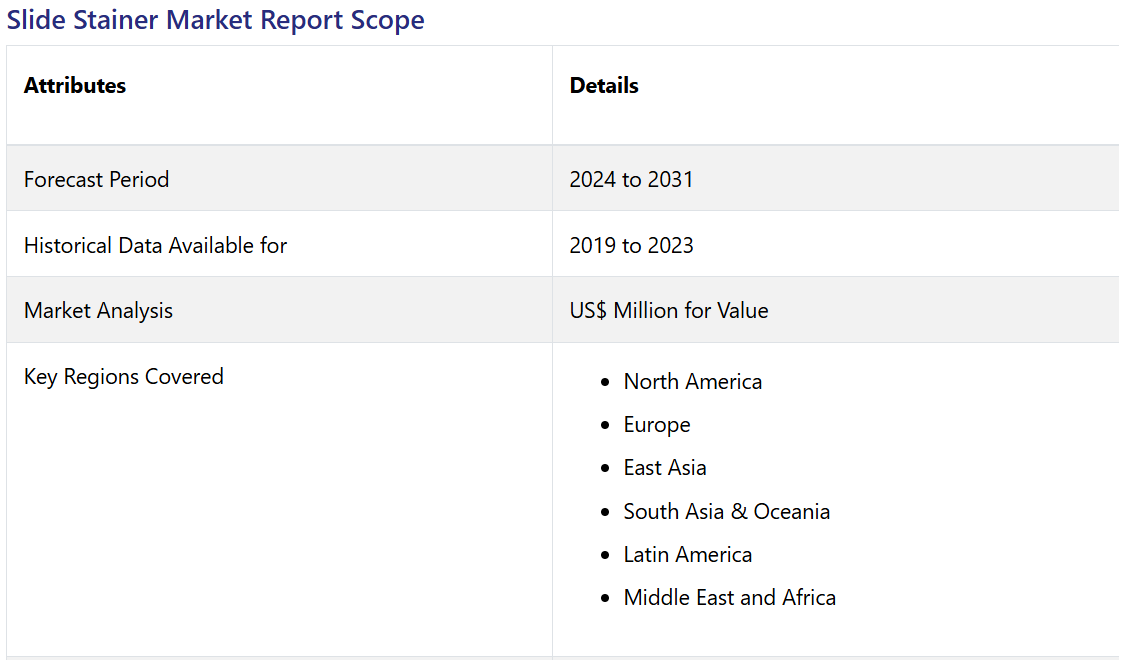Click Europe in the regions list

657,425
